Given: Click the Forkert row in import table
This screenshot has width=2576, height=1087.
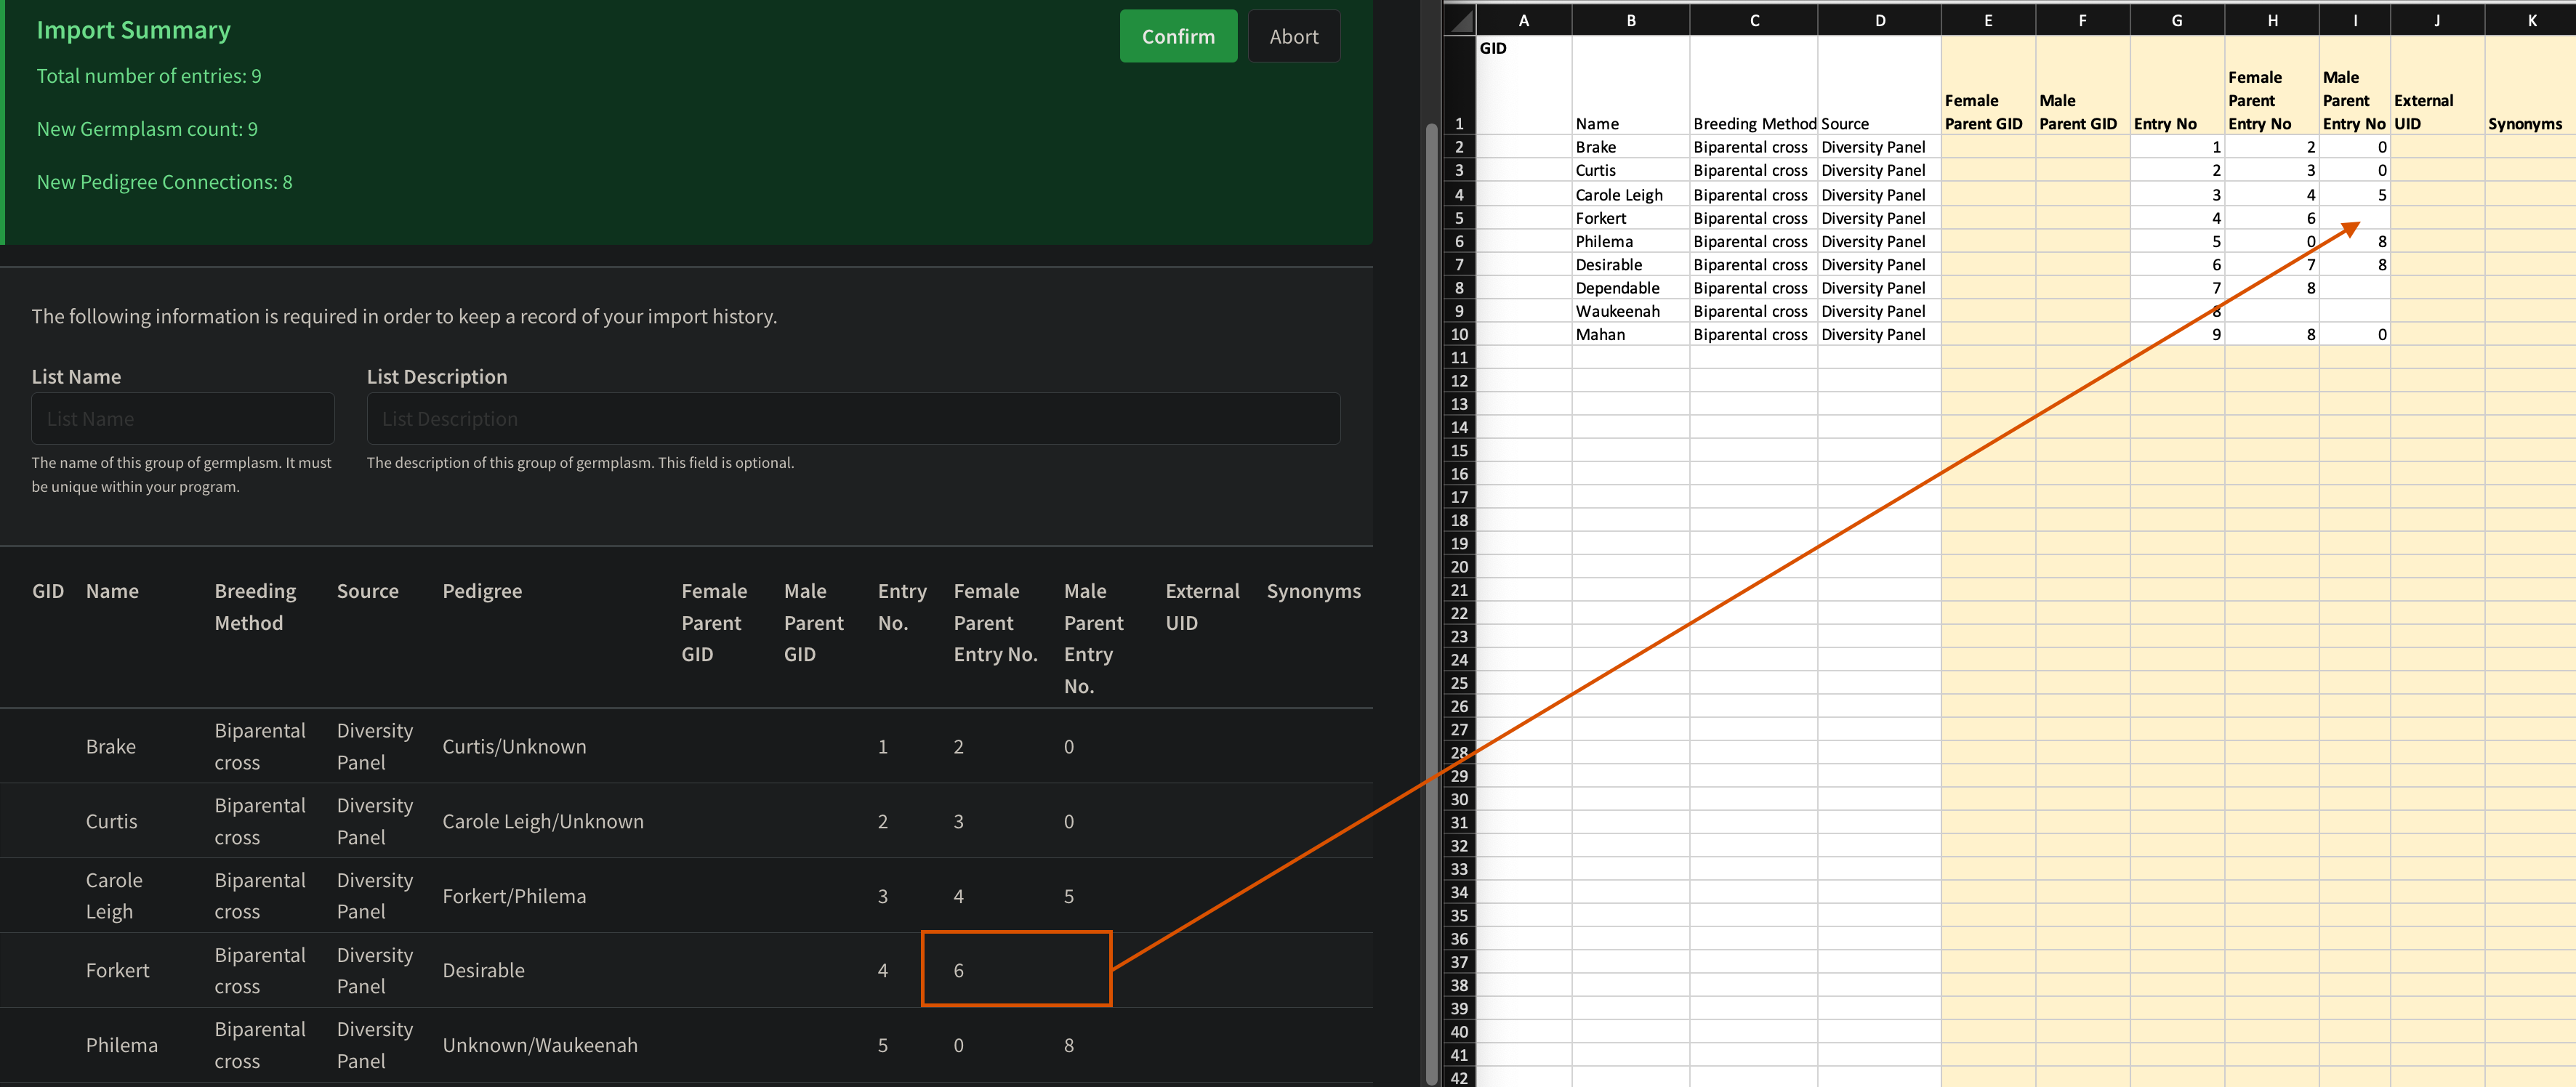Looking at the screenshot, I should [x=118, y=970].
